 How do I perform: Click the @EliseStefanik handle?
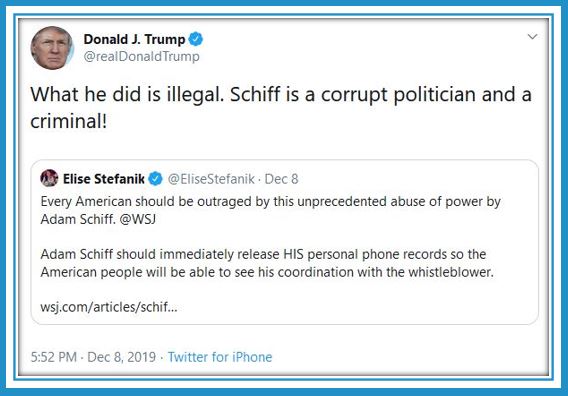(x=211, y=179)
